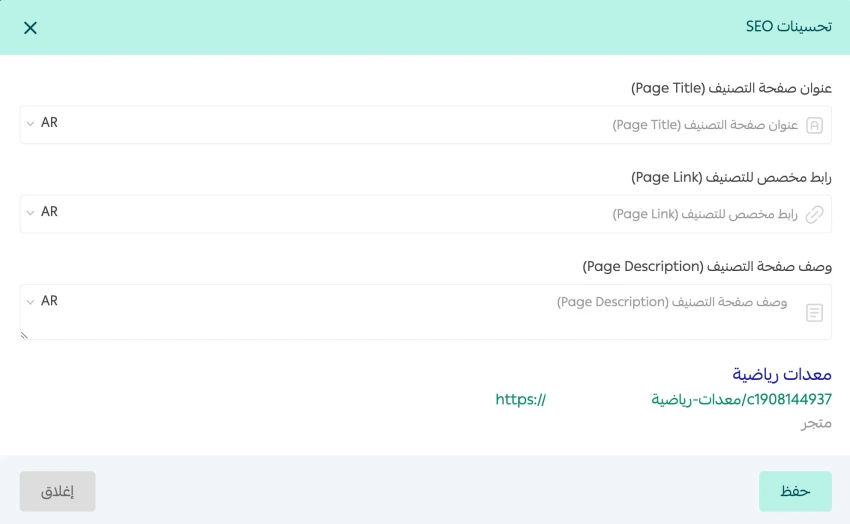Screen dimensions: 850x524
Task: Close the SEO dialog with the X icon
Action: (30, 28)
